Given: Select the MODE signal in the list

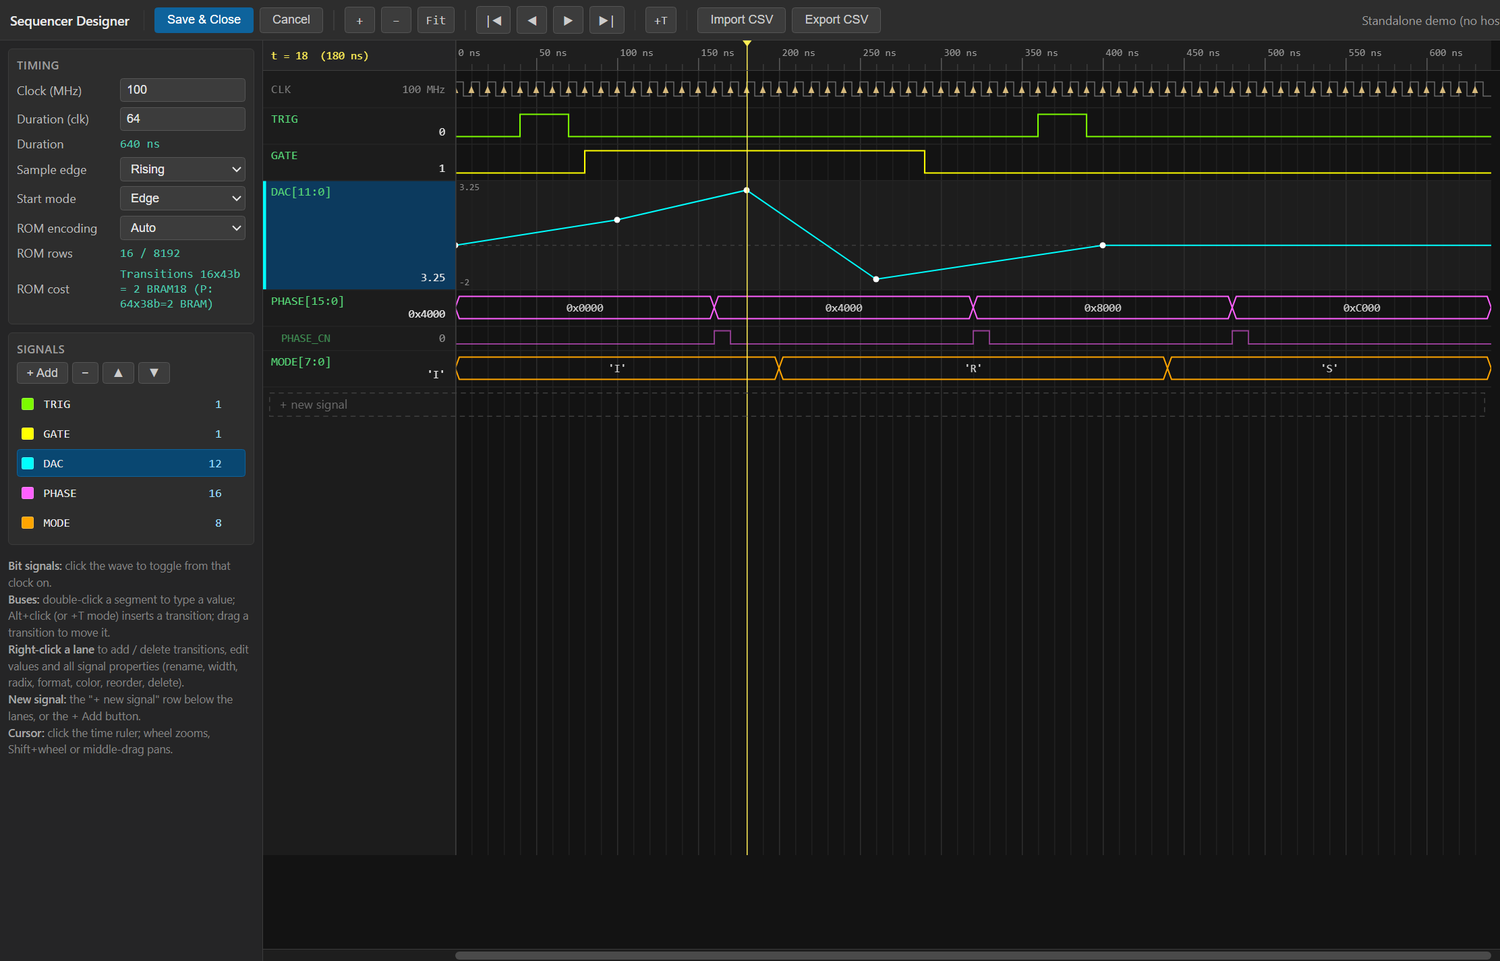Looking at the screenshot, I should 131,523.
